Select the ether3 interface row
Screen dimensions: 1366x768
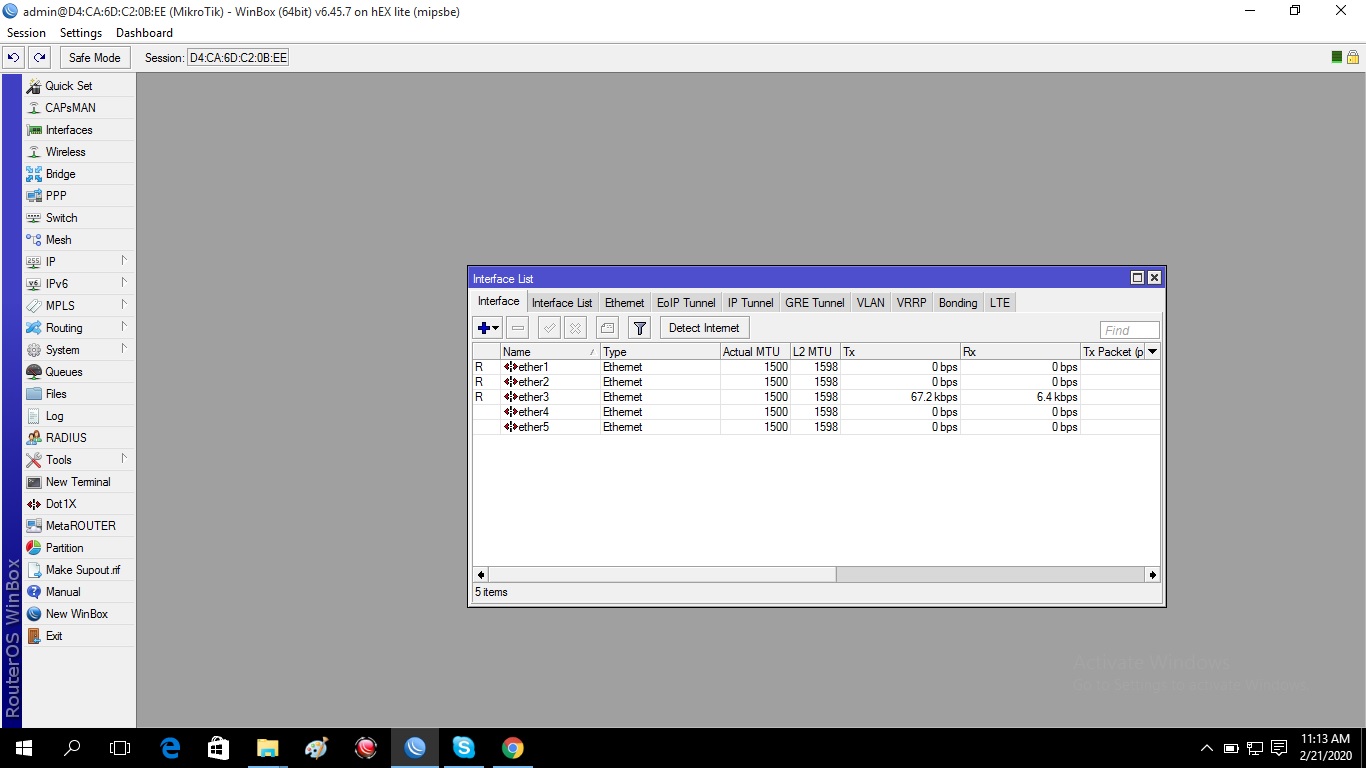tap(816, 397)
